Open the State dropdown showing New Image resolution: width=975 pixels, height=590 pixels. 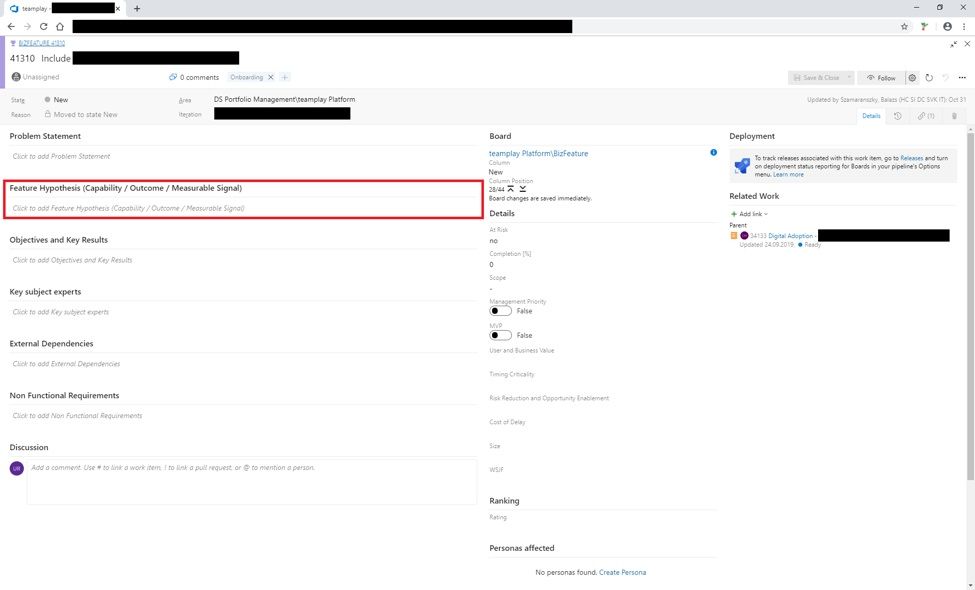pyautogui.click(x=61, y=100)
